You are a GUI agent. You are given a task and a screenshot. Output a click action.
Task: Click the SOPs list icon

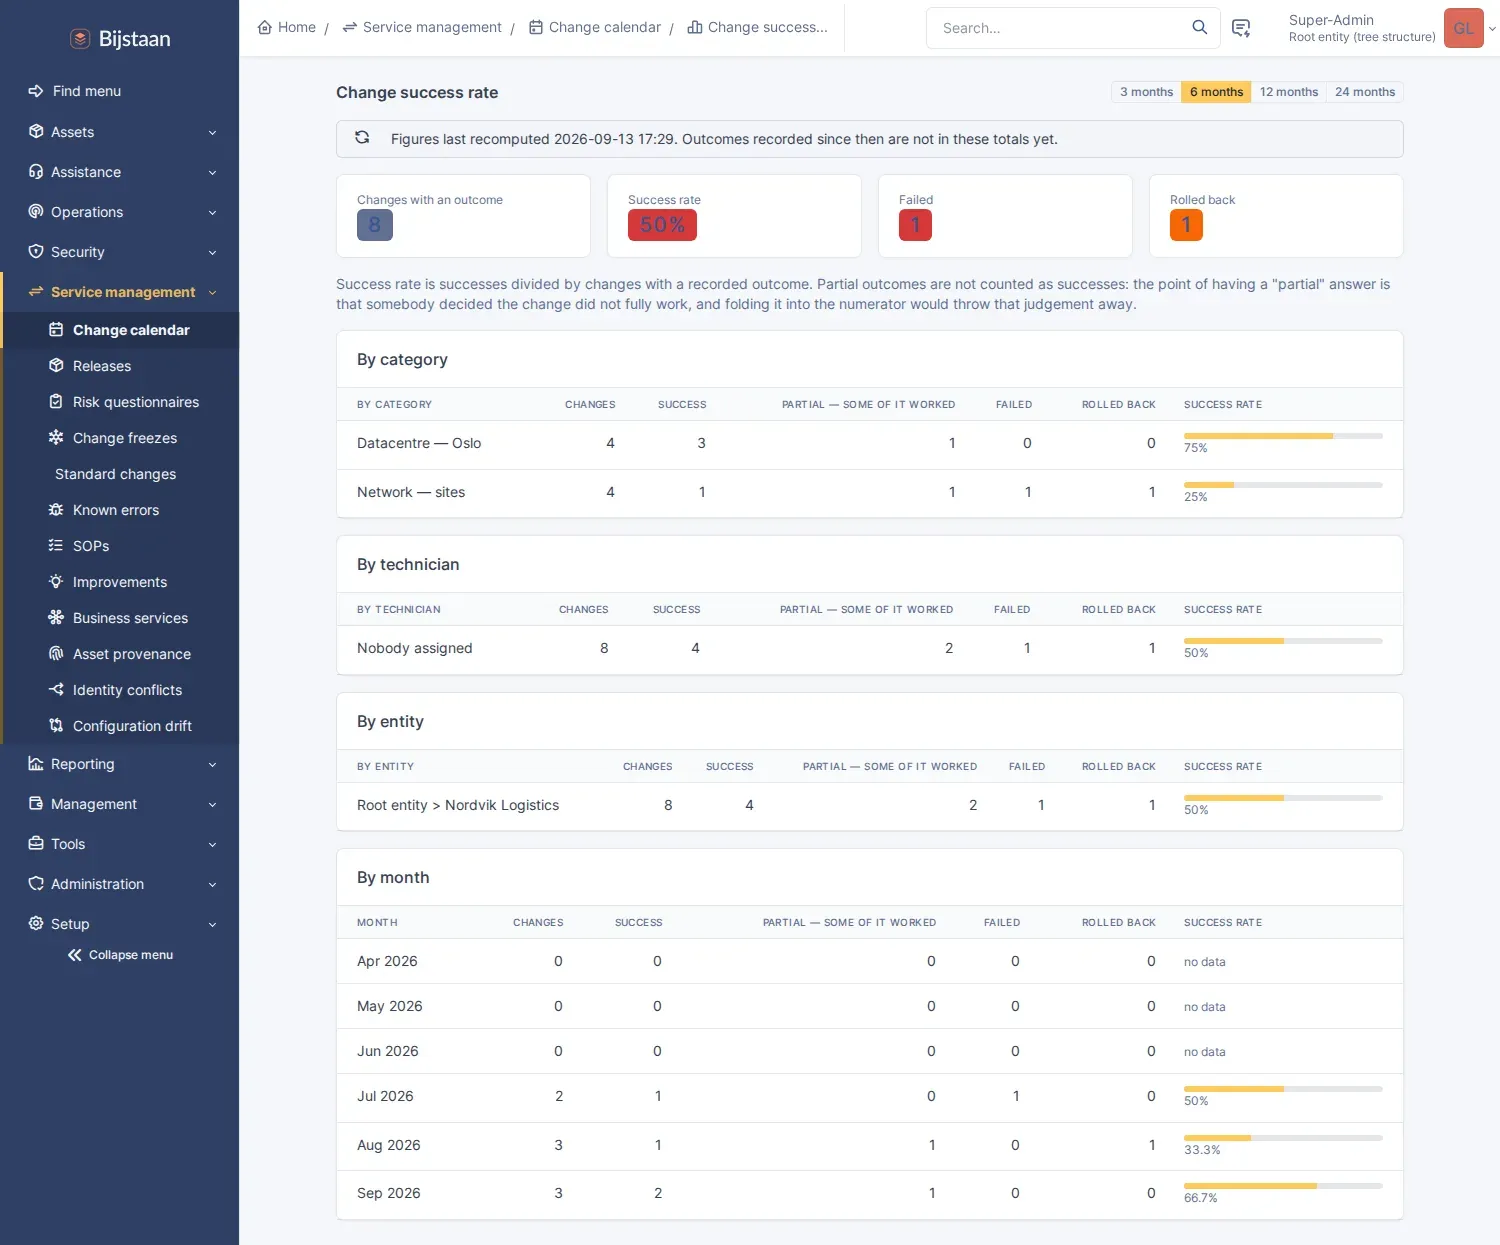(x=56, y=546)
